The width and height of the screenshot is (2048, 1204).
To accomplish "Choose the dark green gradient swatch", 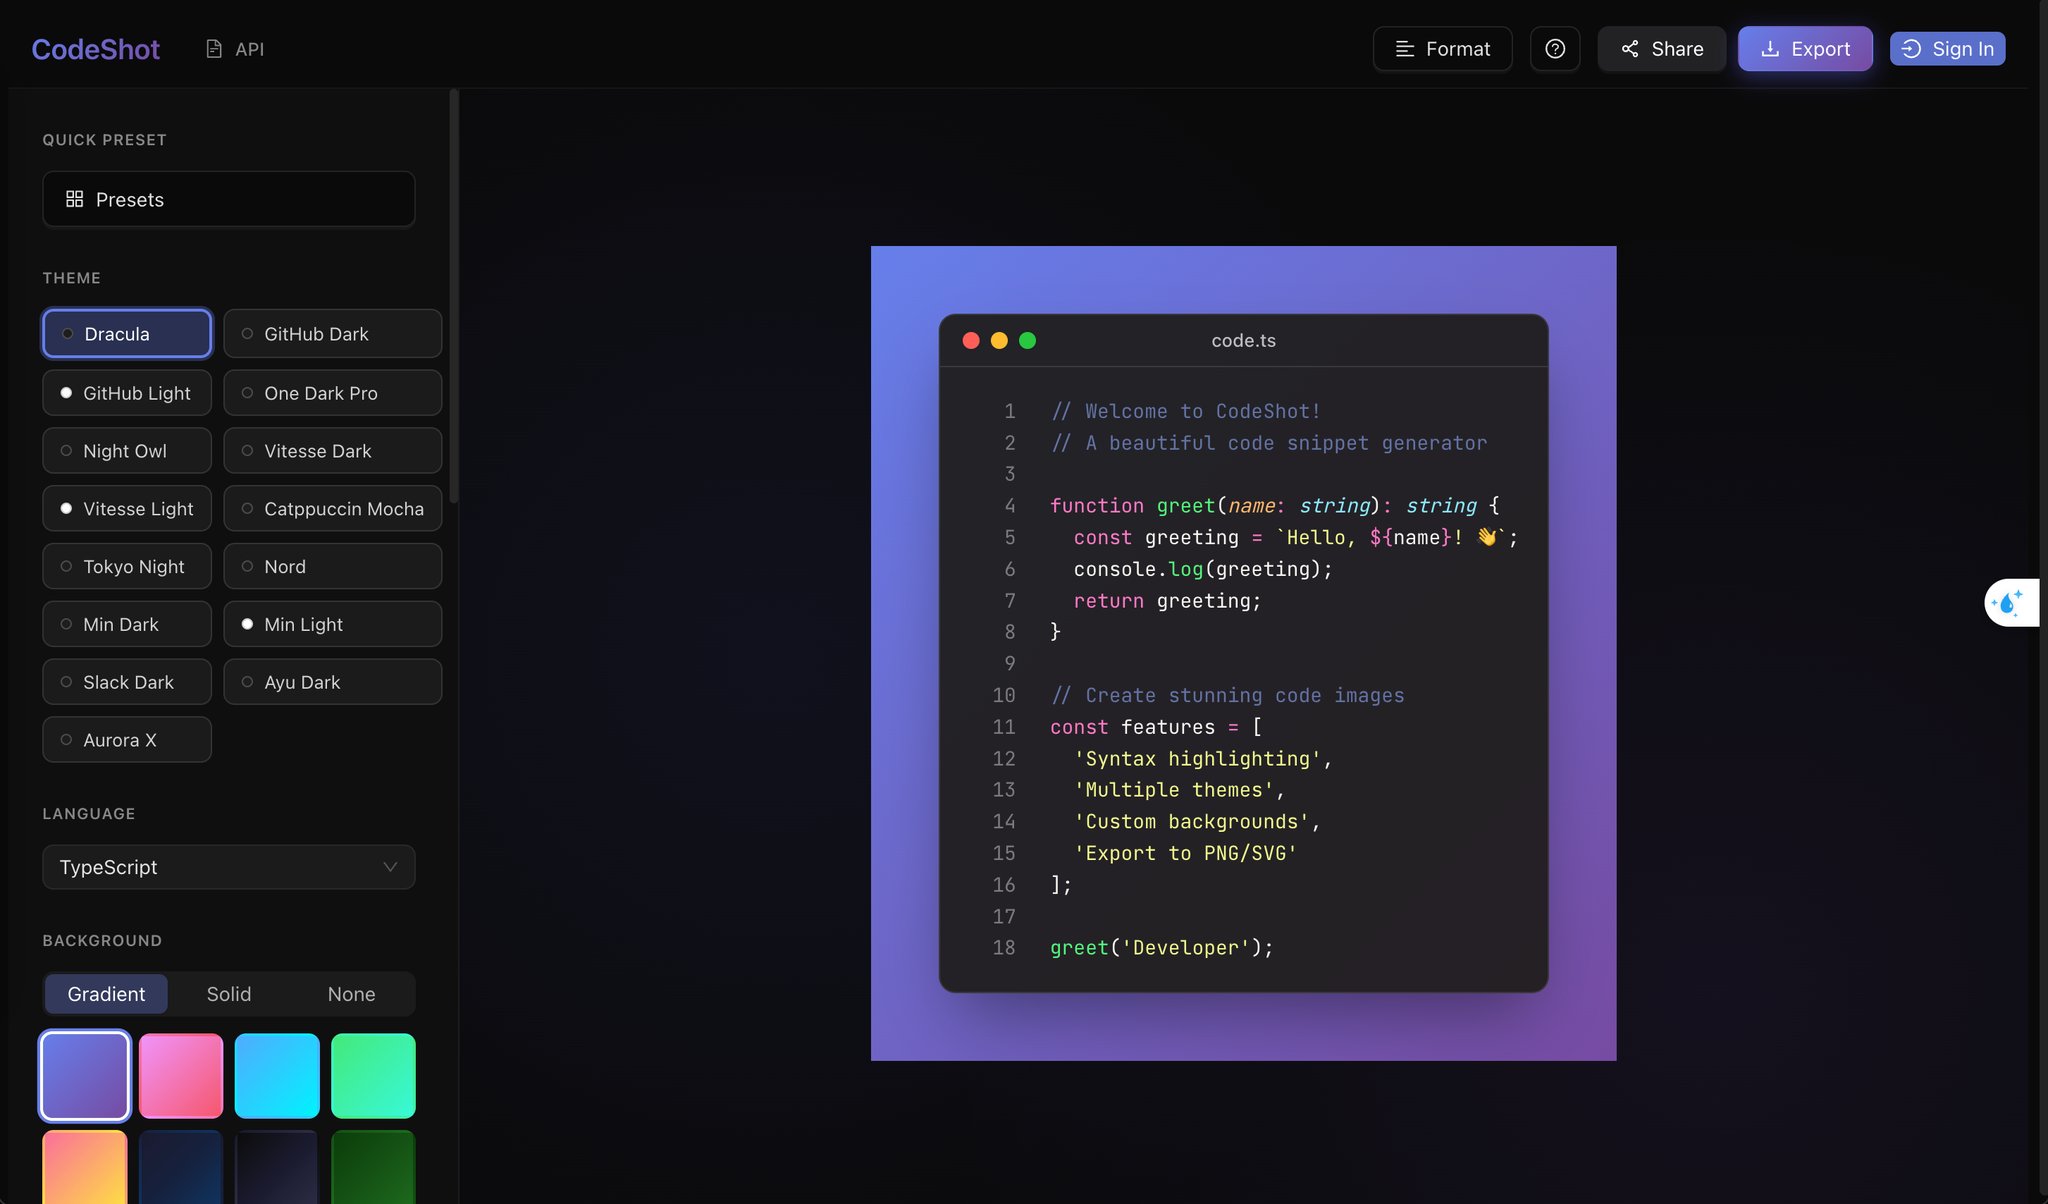I will coord(373,1167).
